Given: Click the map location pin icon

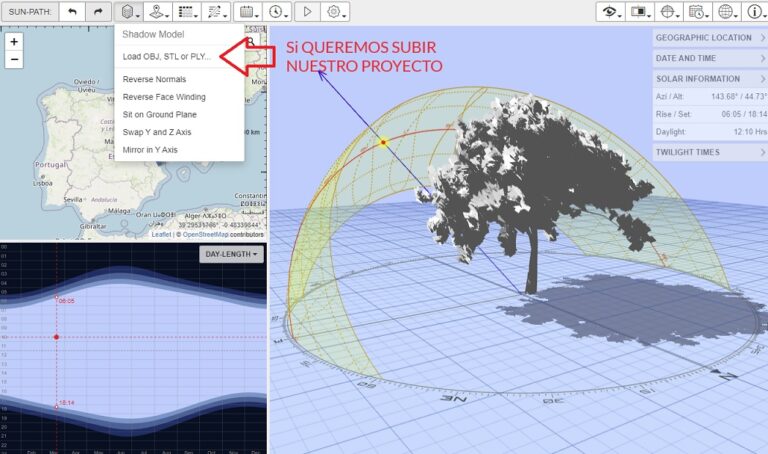Looking at the screenshot, I should tap(156, 12).
